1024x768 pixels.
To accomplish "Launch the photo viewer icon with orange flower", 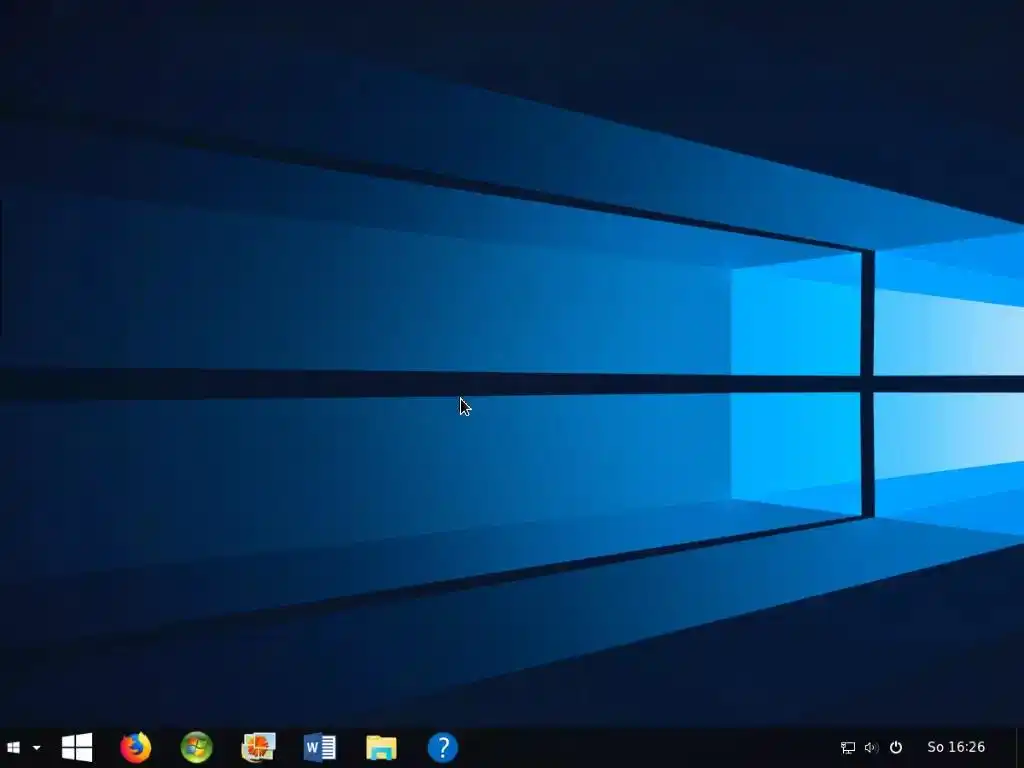I will [x=259, y=747].
